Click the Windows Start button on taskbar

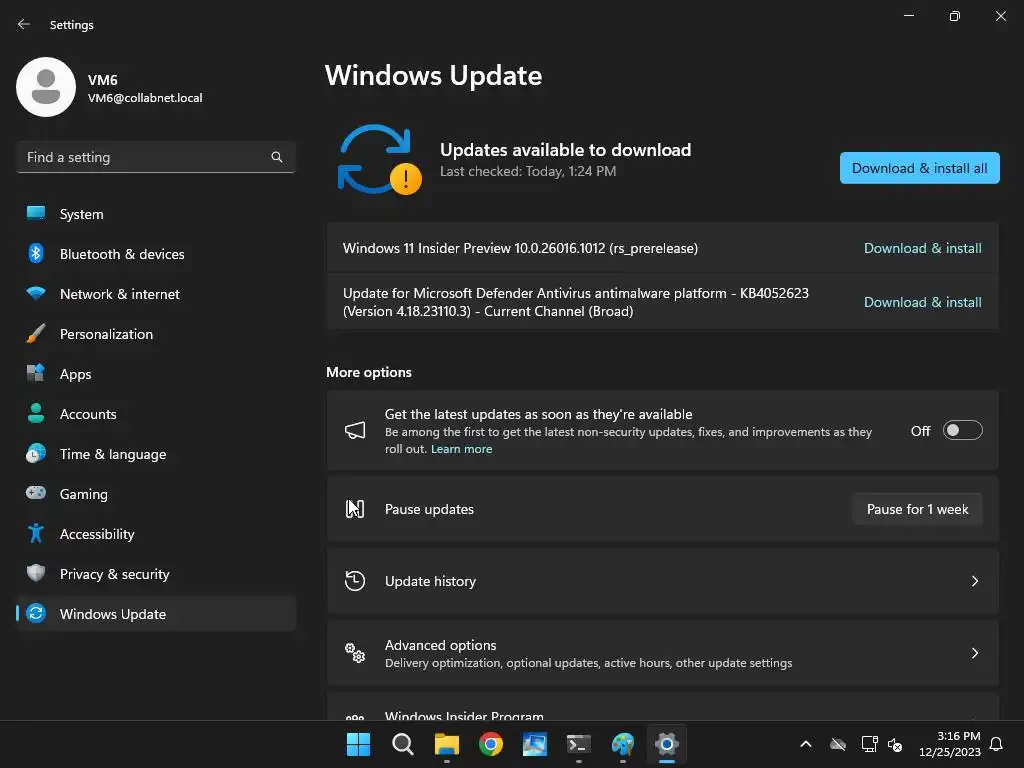tap(358, 744)
